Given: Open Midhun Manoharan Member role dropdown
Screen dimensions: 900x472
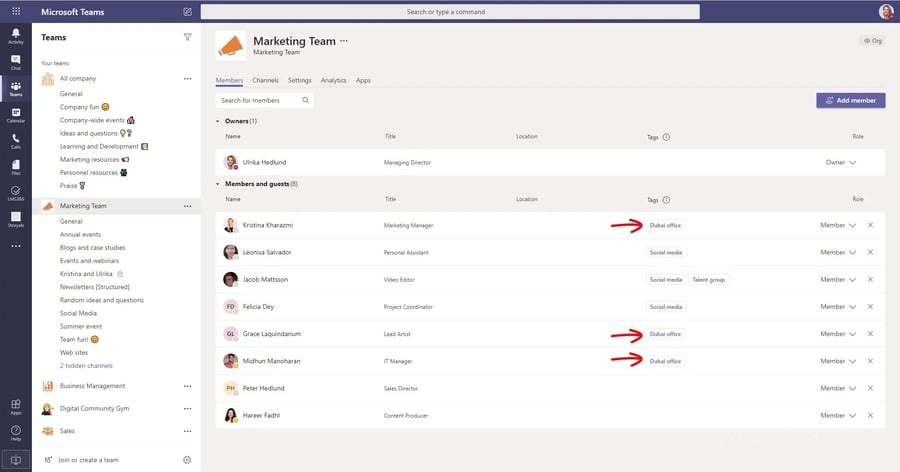Looking at the screenshot, I should [x=838, y=361].
